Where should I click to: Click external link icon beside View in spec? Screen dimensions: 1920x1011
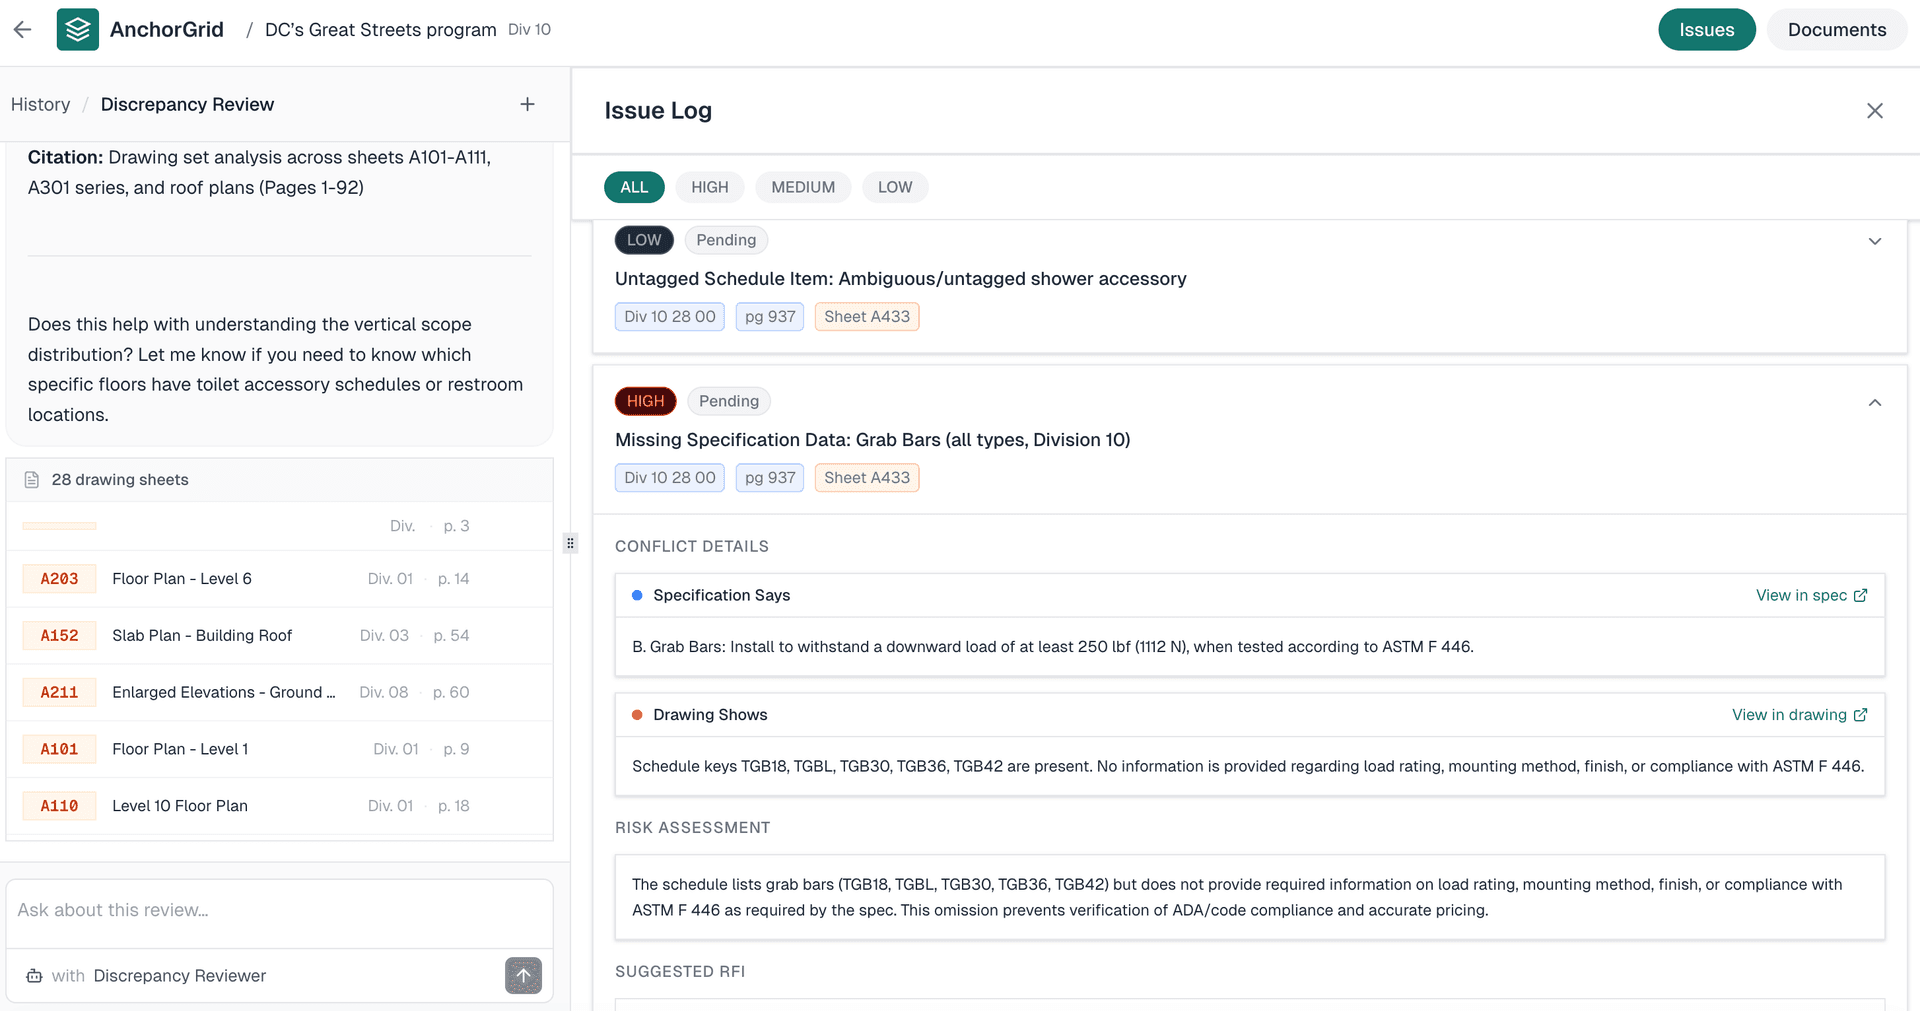pyautogui.click(x=1860, y=595)
